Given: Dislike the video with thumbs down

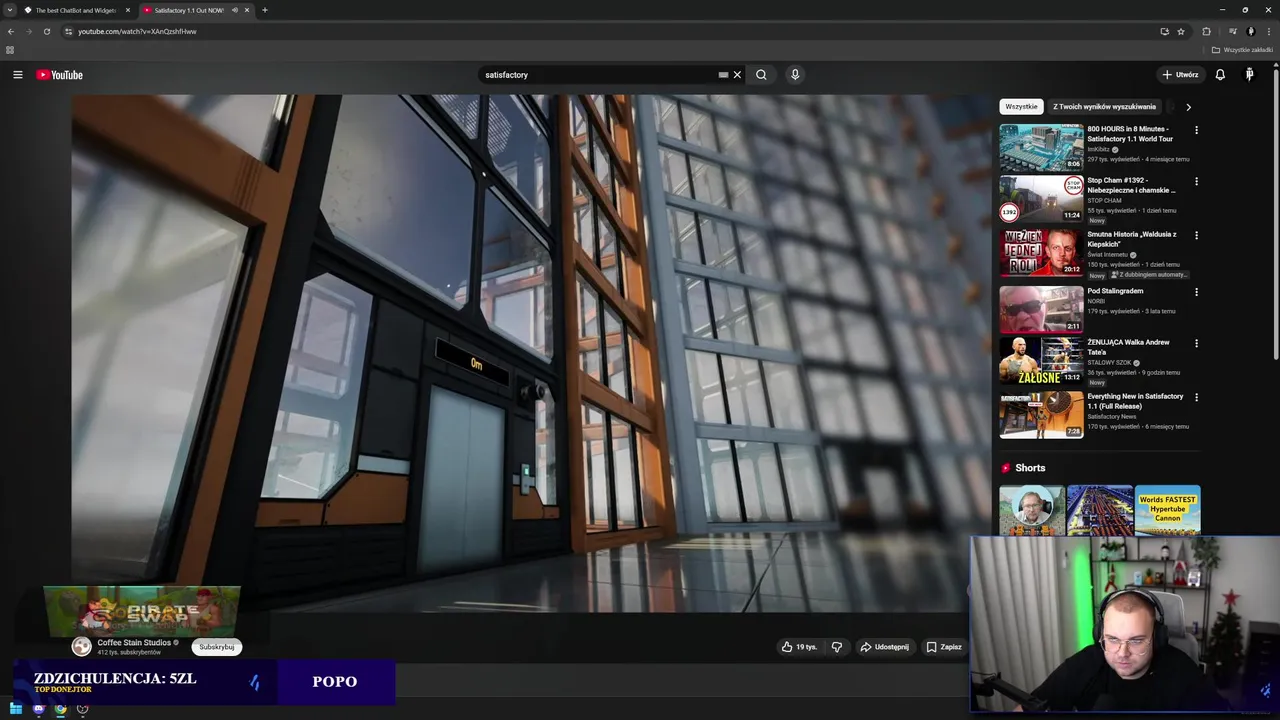Looking at the screenshot, I should (837, 647).
